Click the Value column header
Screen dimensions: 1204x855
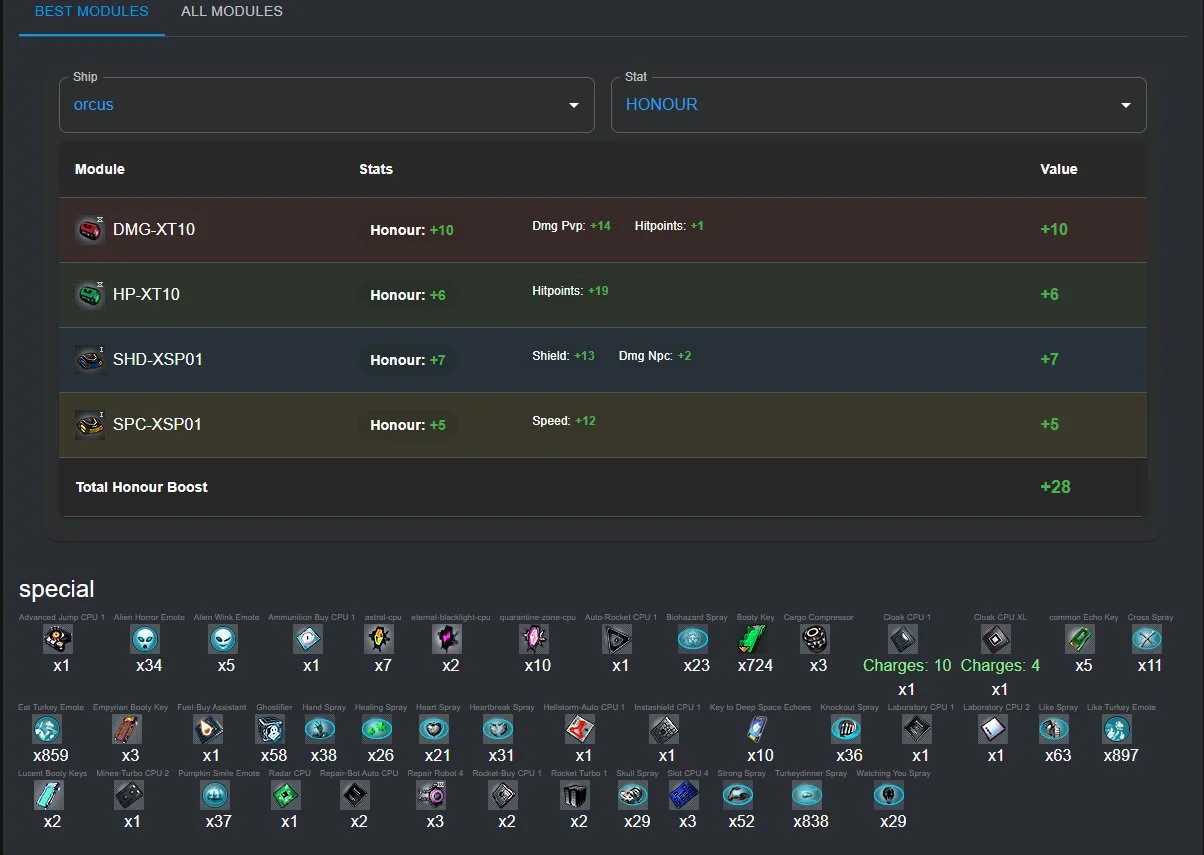(x=1058, y=169)
